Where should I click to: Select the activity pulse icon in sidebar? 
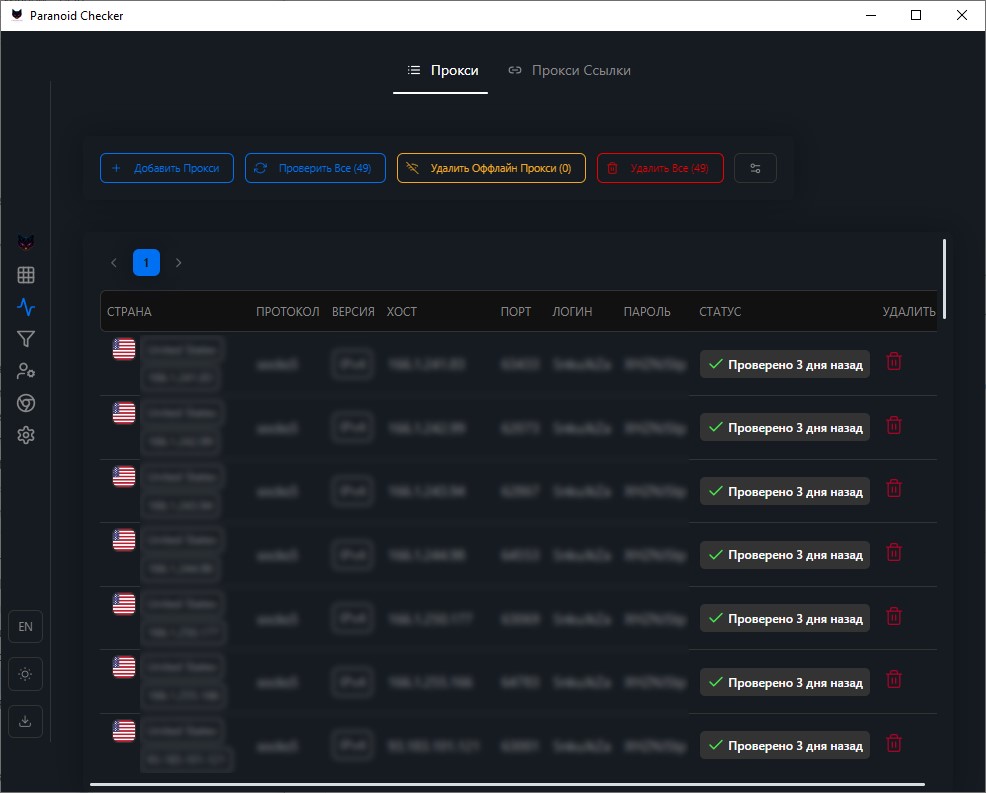coord(26,307)
